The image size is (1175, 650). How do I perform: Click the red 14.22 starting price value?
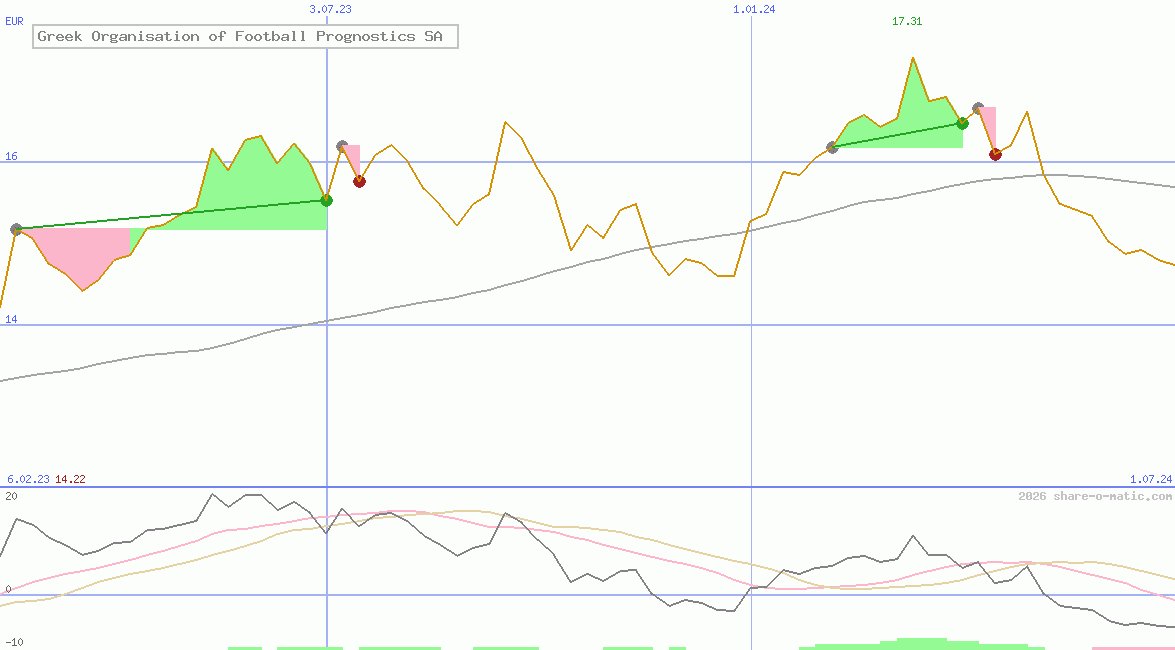70,479
